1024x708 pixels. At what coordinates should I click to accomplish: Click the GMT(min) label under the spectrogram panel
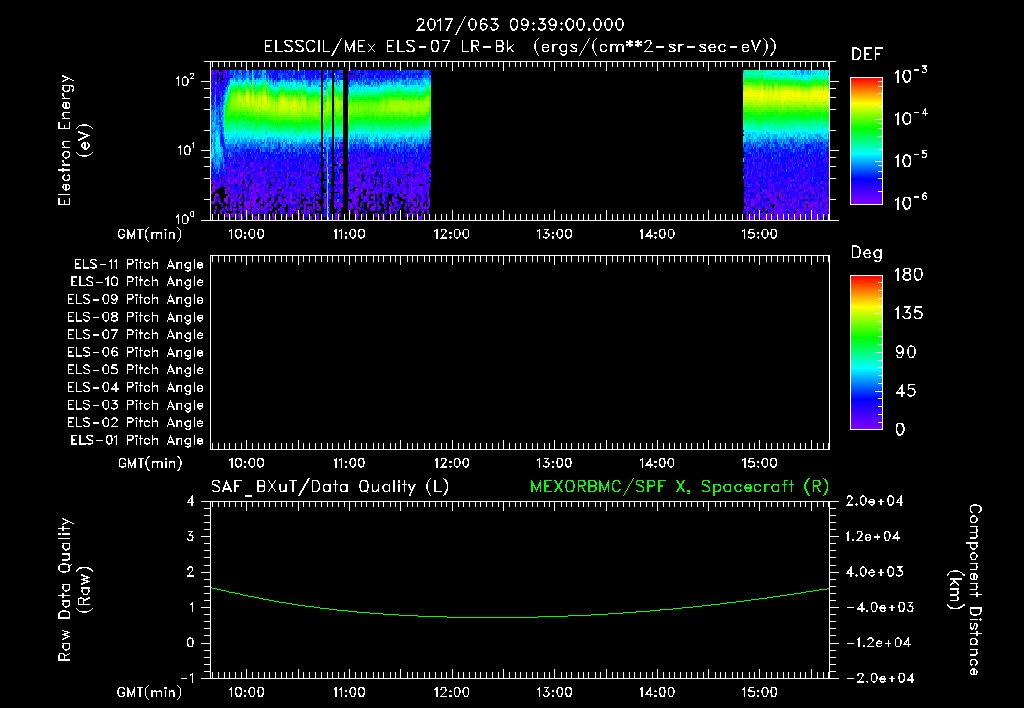click(x=150, y=234)
